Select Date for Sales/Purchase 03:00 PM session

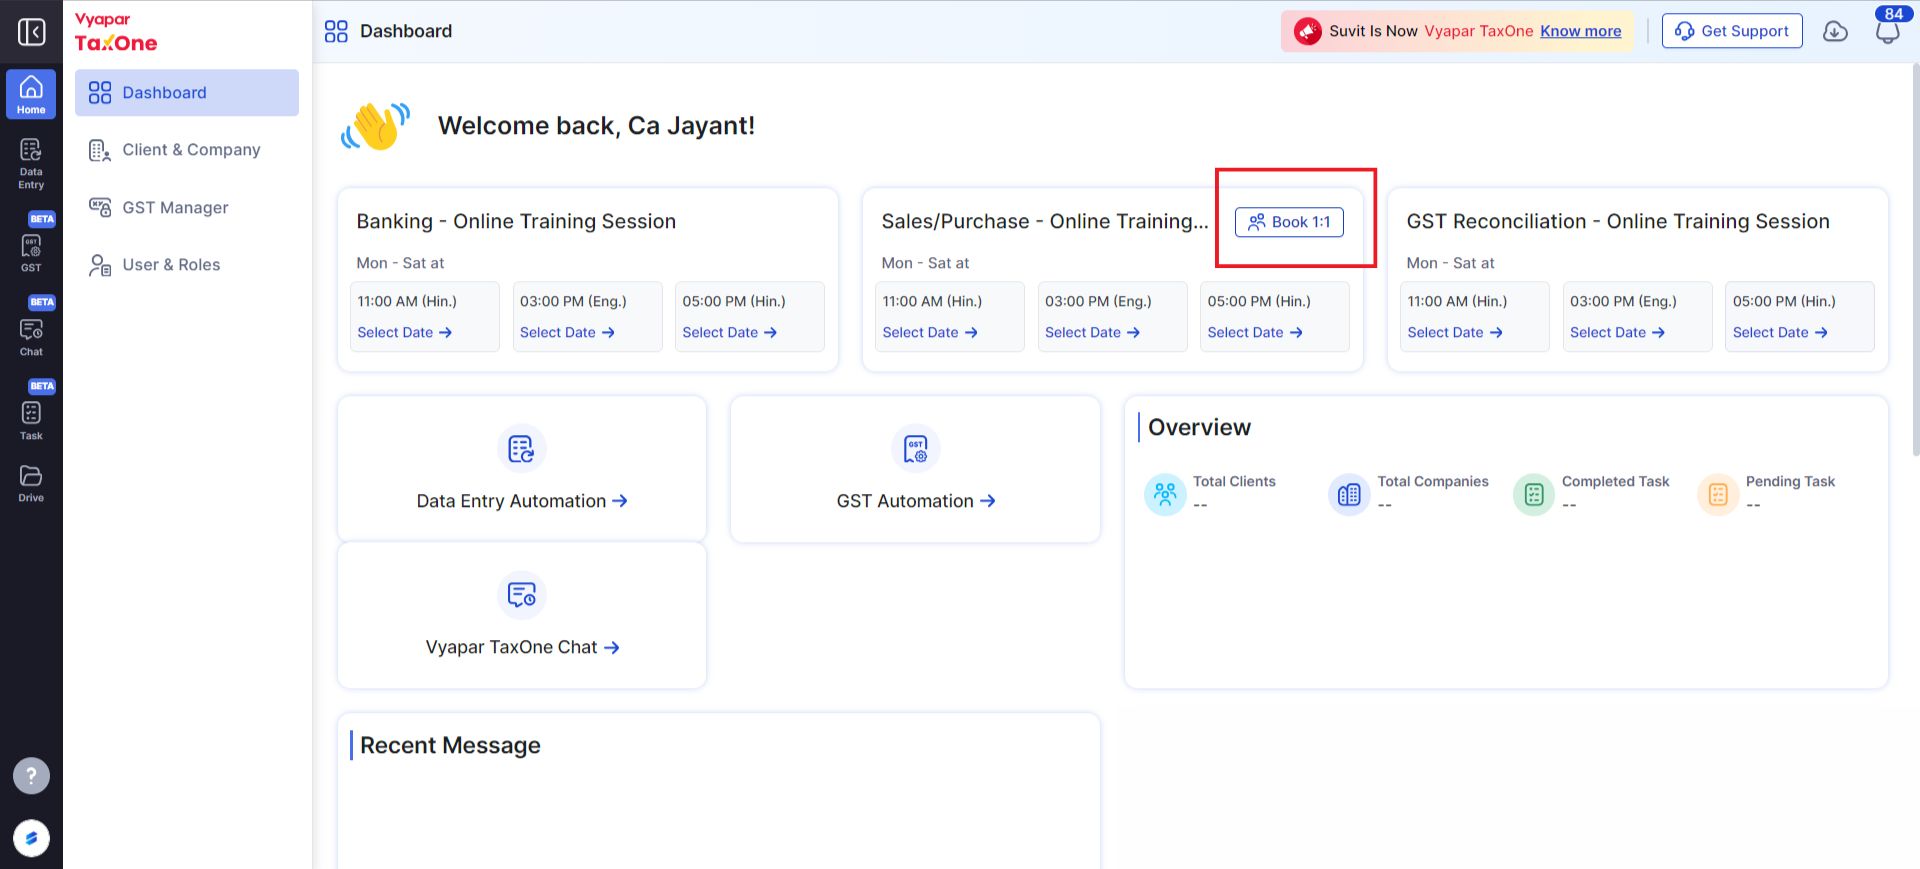click(1092, 332)
